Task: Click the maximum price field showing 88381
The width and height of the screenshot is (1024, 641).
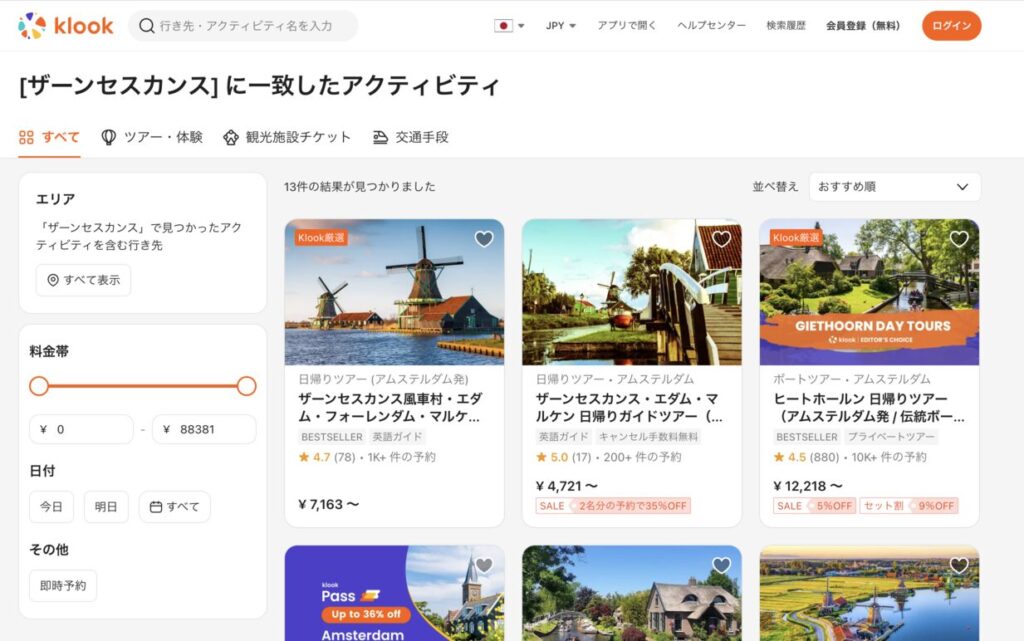Action: (x=204, y=429)
